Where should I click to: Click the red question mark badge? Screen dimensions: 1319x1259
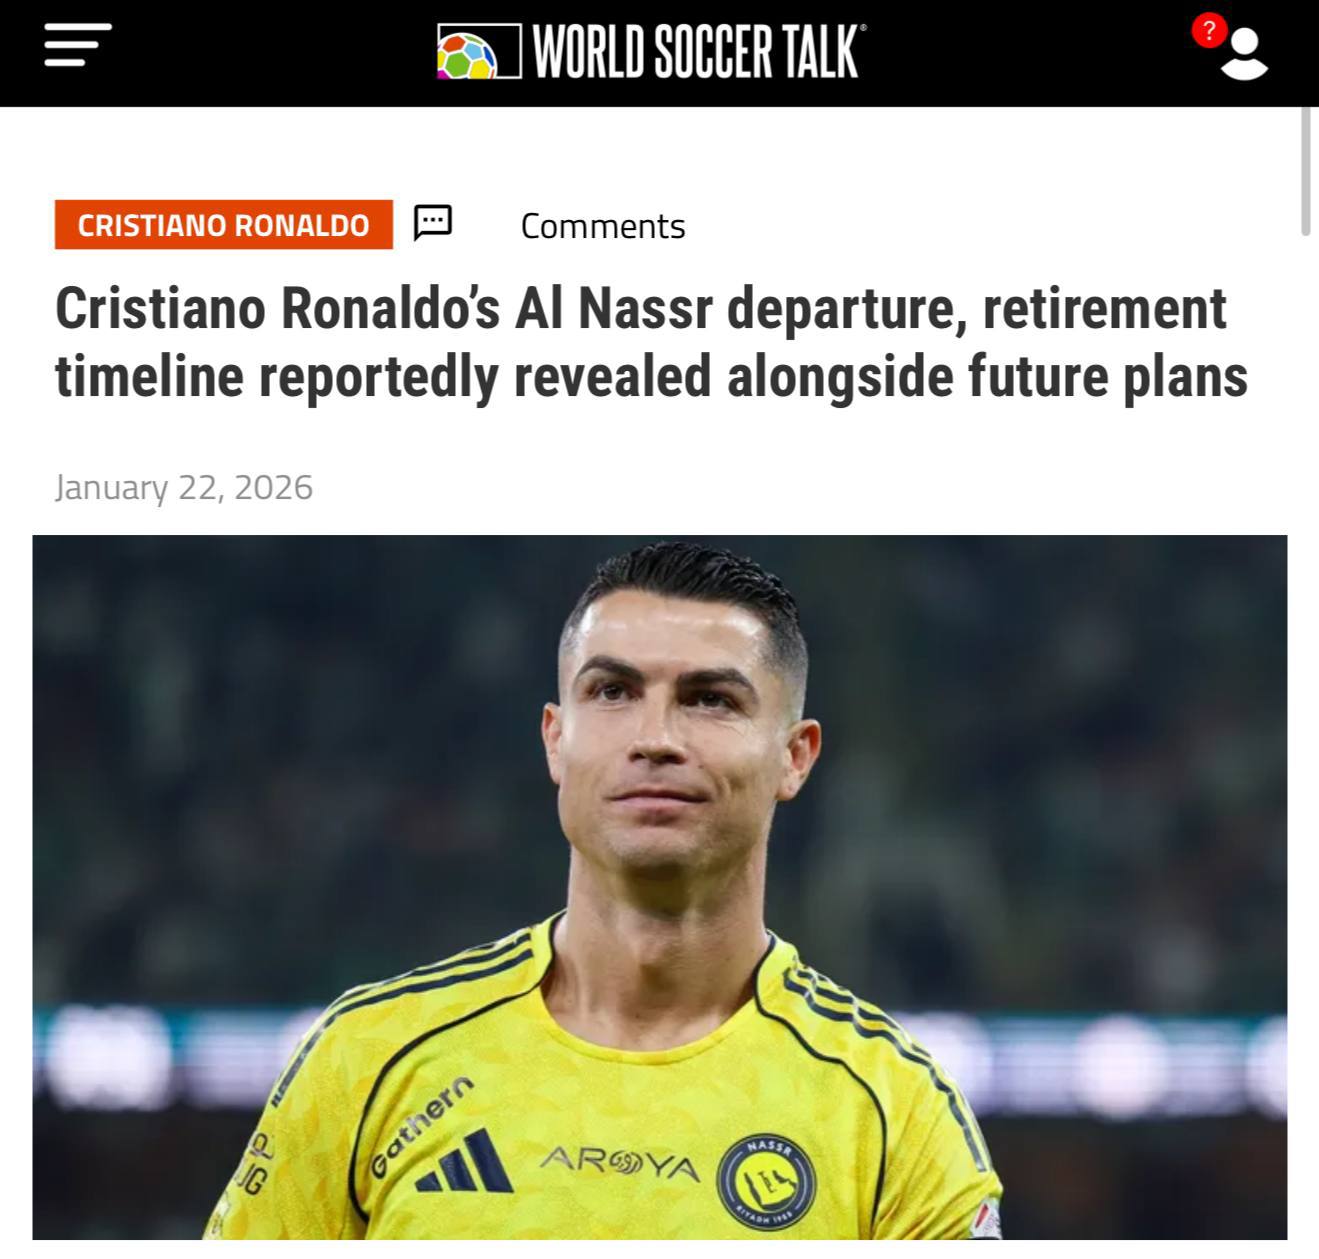click(x=1209, y=31)
